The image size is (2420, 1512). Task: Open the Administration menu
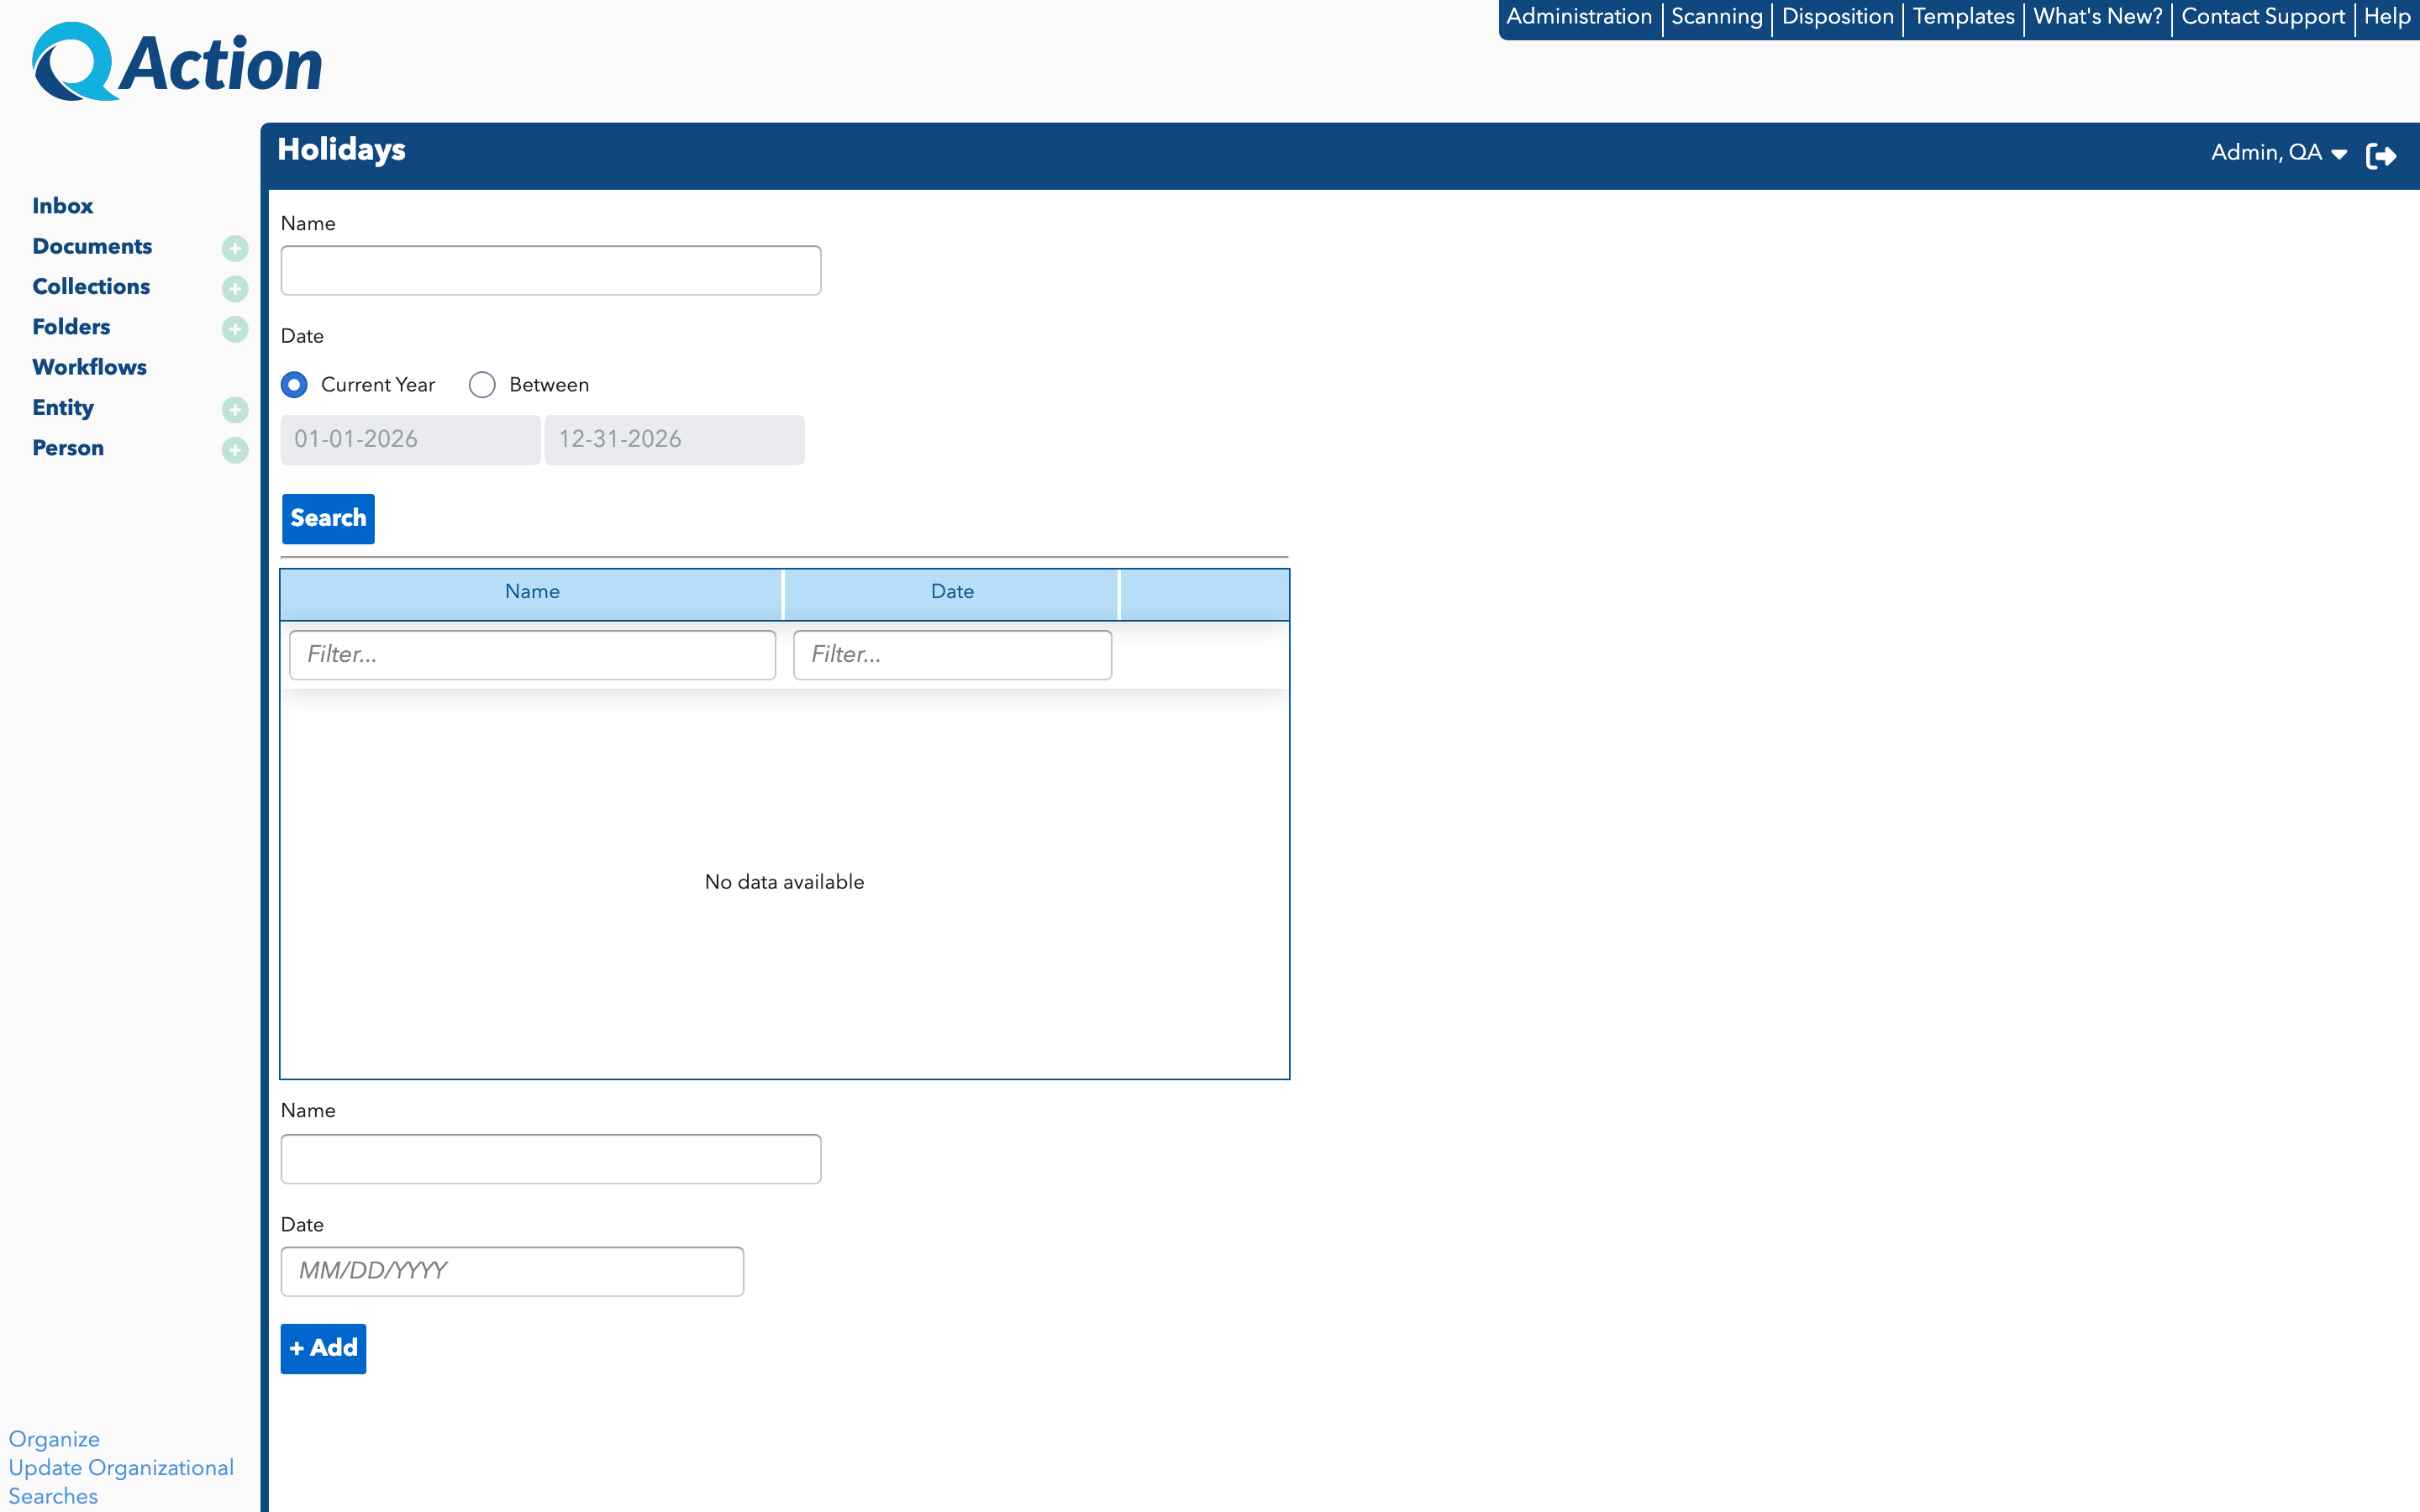[x=1579, y=17]
